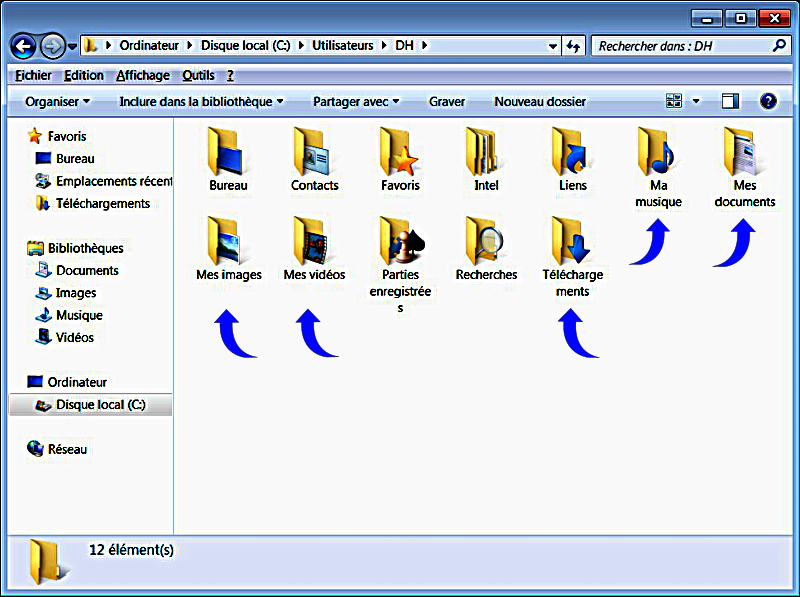Expand arrow after Ordinateur in breadcrumb
Viewport: 800px width, 597px height.
pyautogui.click(x=190, y=45)
